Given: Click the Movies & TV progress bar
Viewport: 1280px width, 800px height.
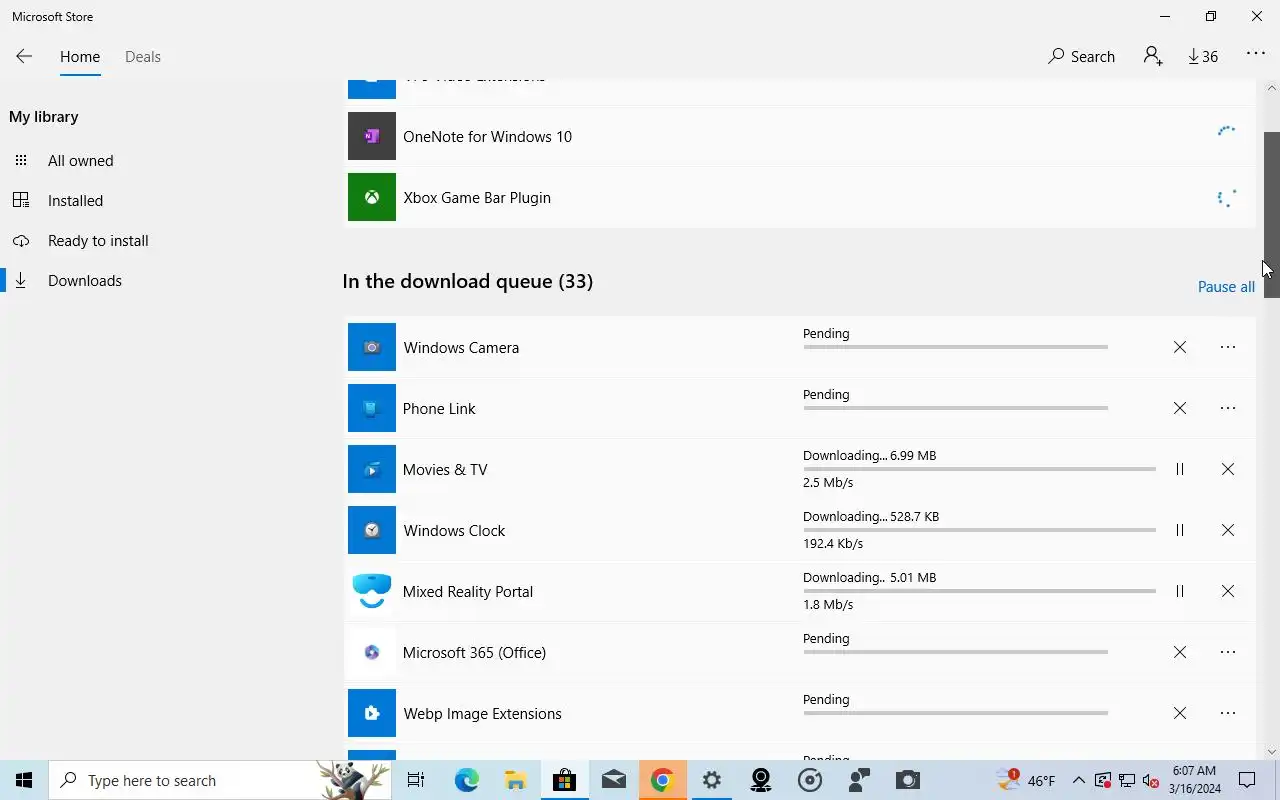Looking at the screenshot, I should tap(979, 469).
